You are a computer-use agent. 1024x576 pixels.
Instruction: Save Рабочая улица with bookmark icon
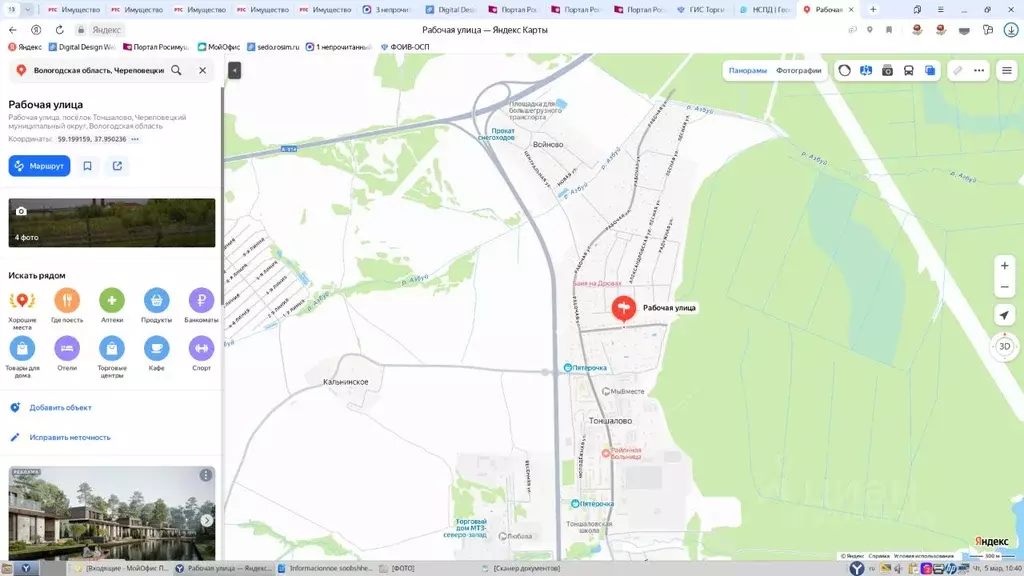88,166
